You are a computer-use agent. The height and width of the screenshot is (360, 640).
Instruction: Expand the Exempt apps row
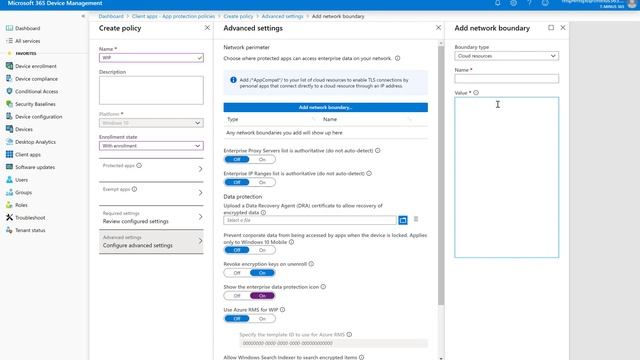[x=151, y=193]
